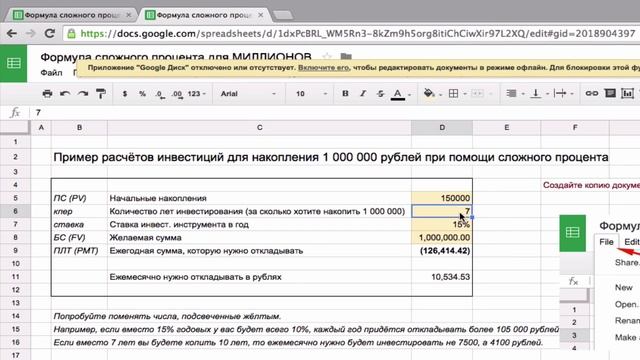
Task: Decrease decimal places with the .0 button
Action: 160,94
